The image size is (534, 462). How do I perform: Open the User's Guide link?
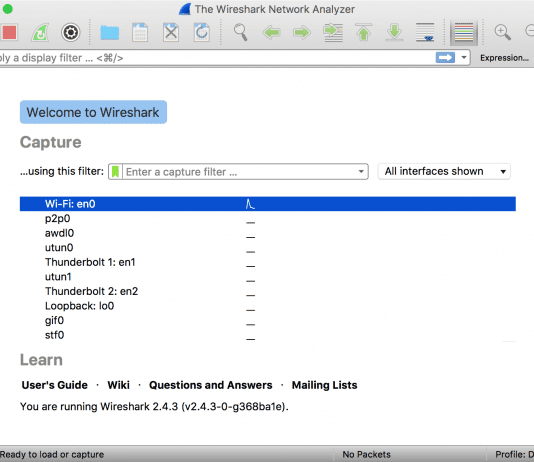pyautogui.click(x=54, y=385)
